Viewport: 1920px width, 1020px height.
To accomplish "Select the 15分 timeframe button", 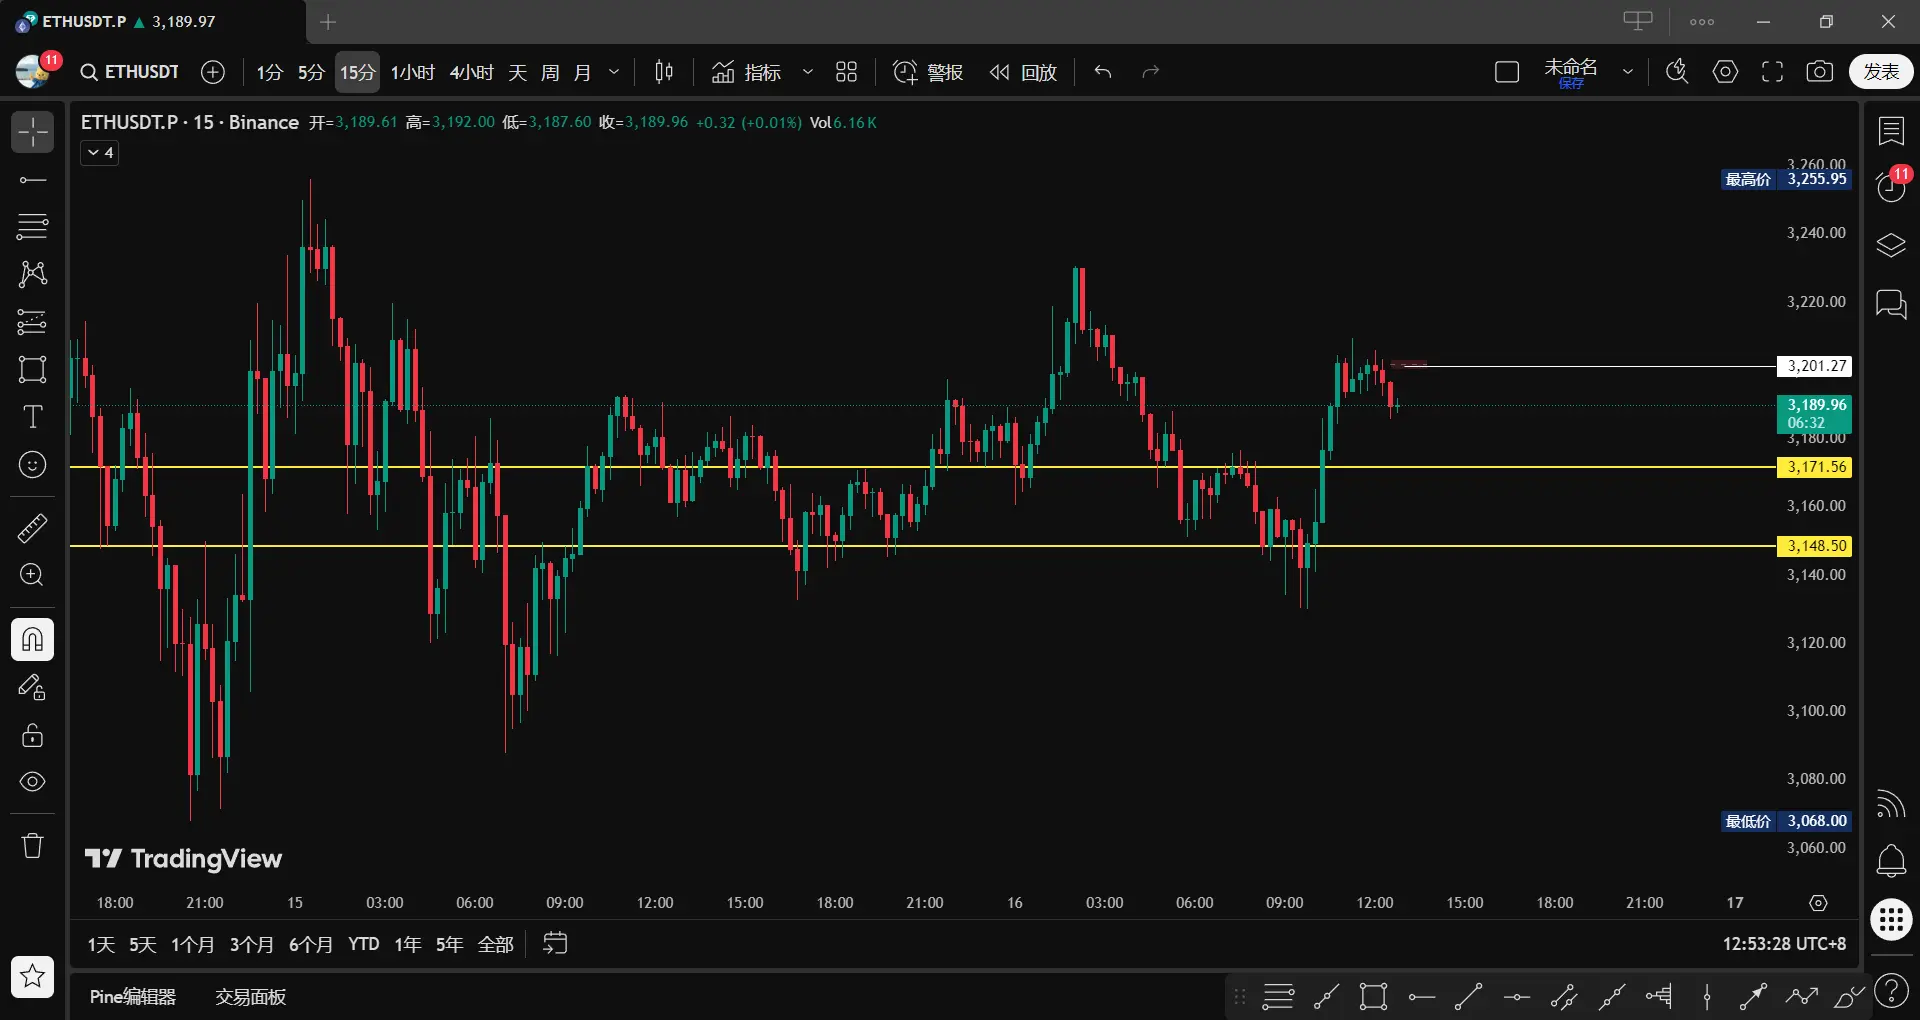I will (x=357, y=72).
